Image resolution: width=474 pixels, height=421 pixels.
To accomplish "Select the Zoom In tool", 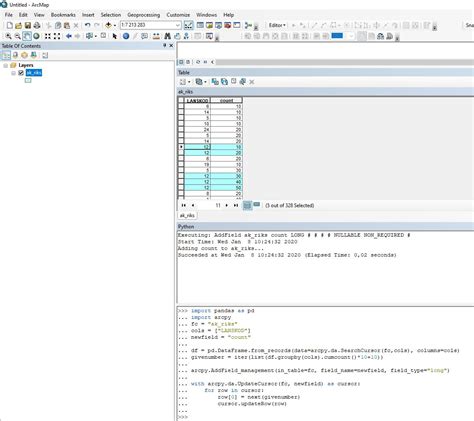I will [x=8, y=36].
